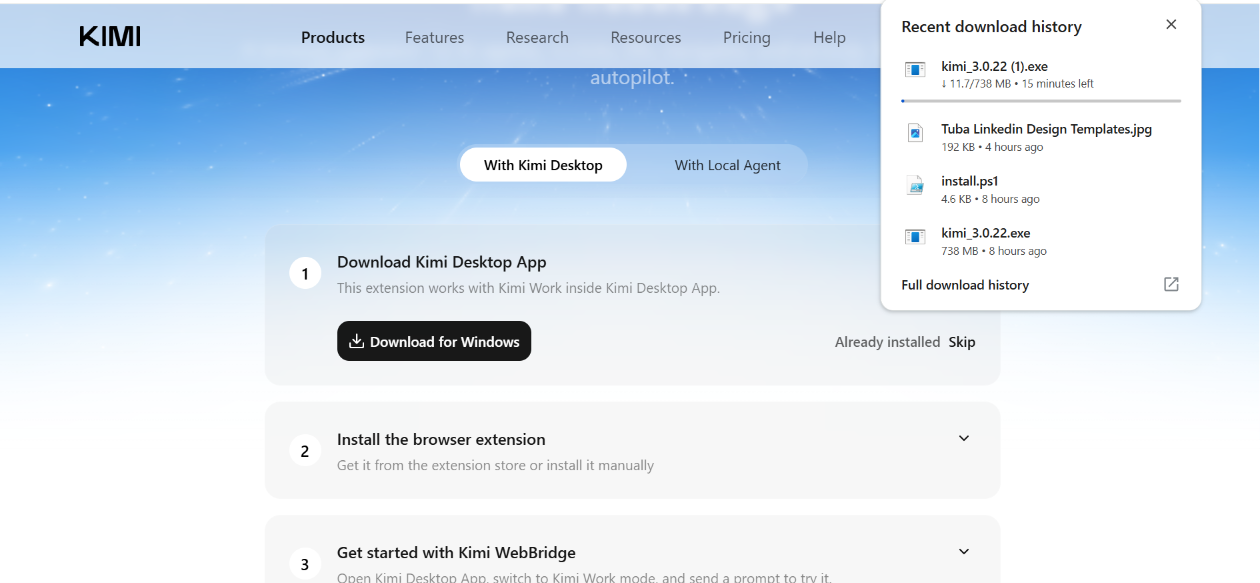Select the With Kimi Desktop tab

[x=543, y=165]
